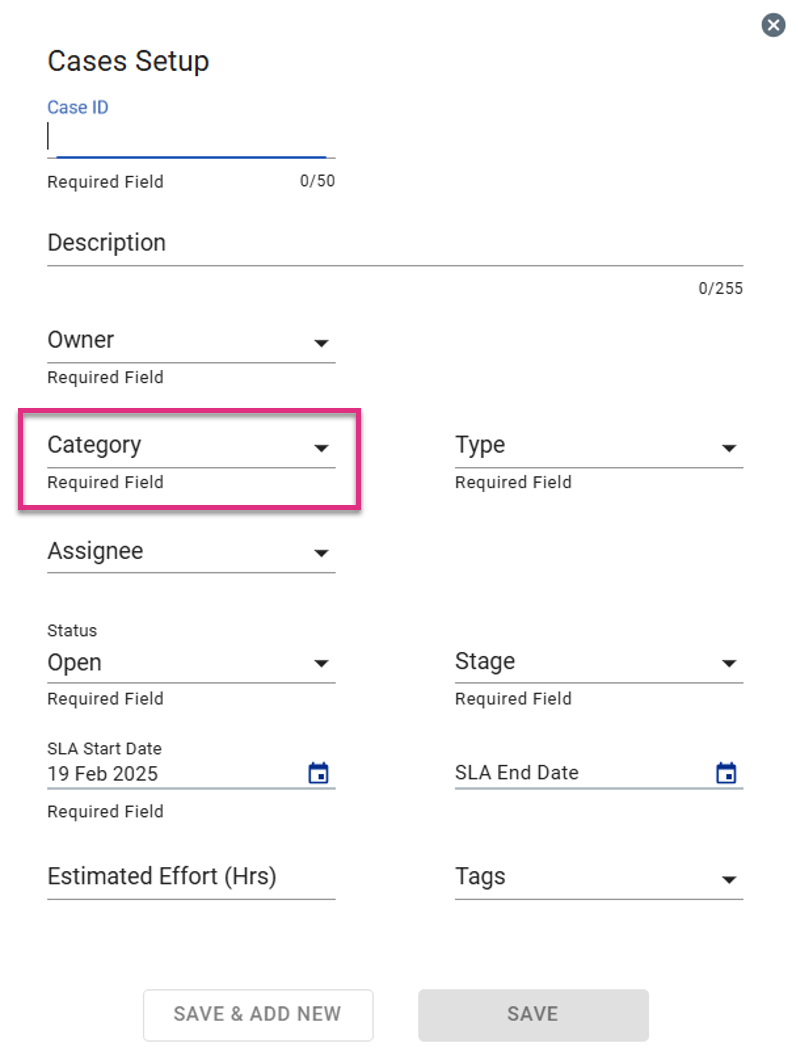This screenshot has width=798, height=1056.
Task: Click the Status field label
Action: click(x=72, y=630)
